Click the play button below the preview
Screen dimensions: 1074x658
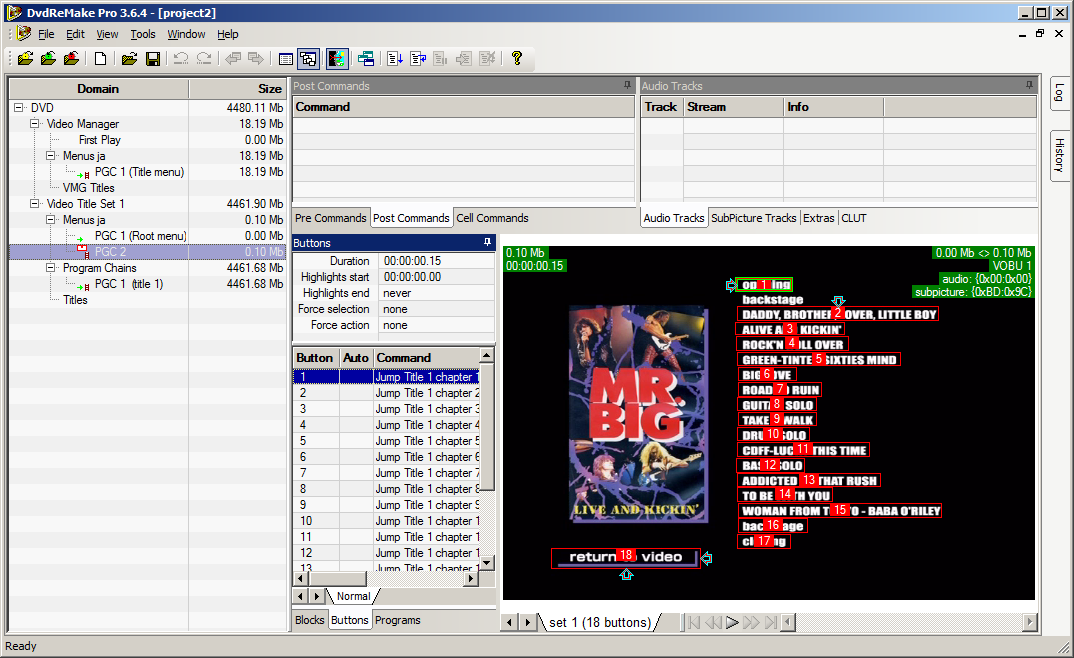tap(732, 622)
